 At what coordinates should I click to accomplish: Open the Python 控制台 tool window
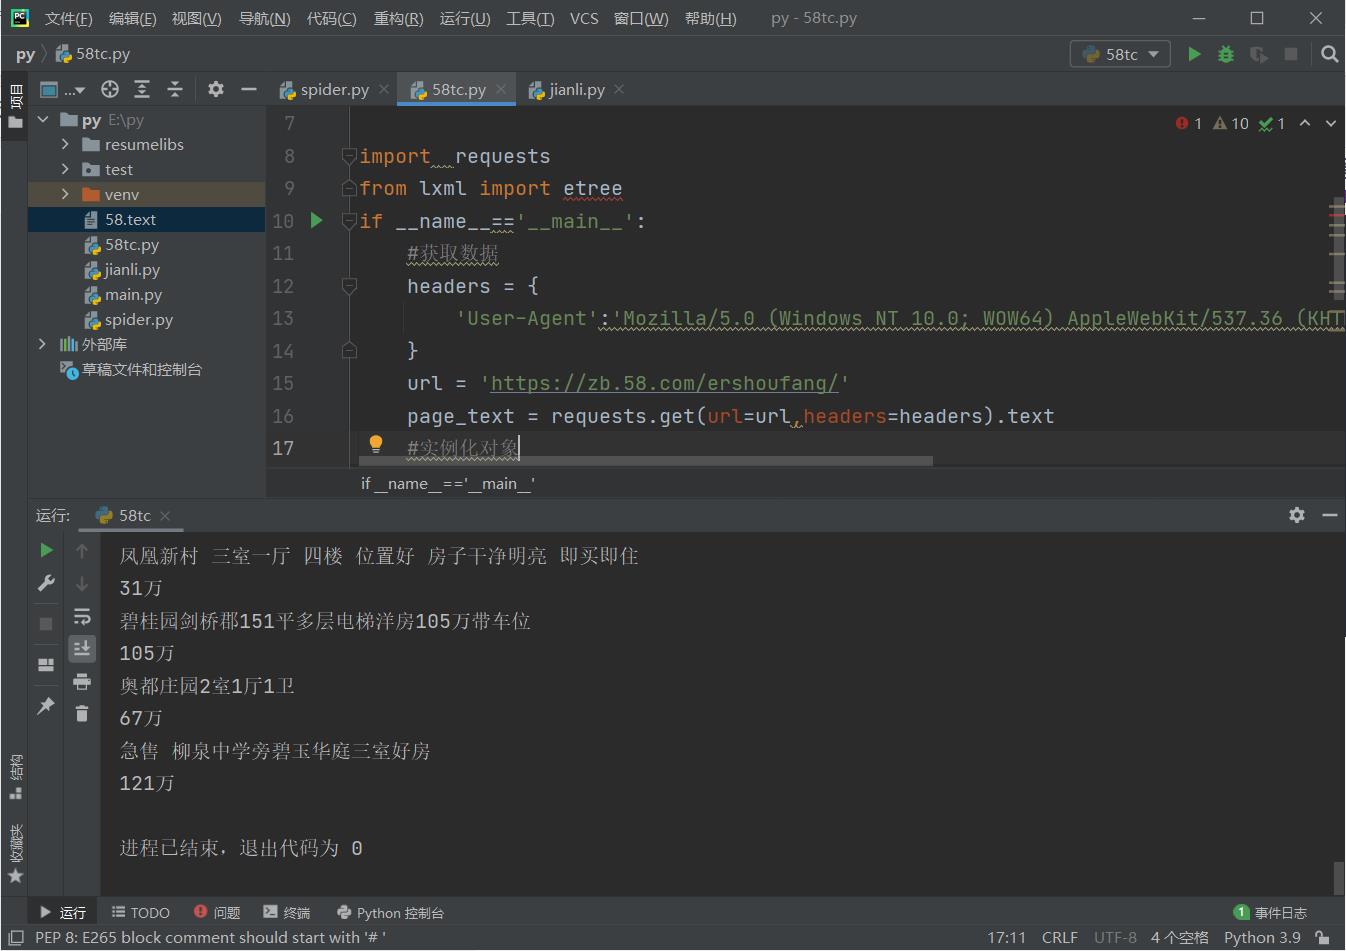[x=390, y=912]
